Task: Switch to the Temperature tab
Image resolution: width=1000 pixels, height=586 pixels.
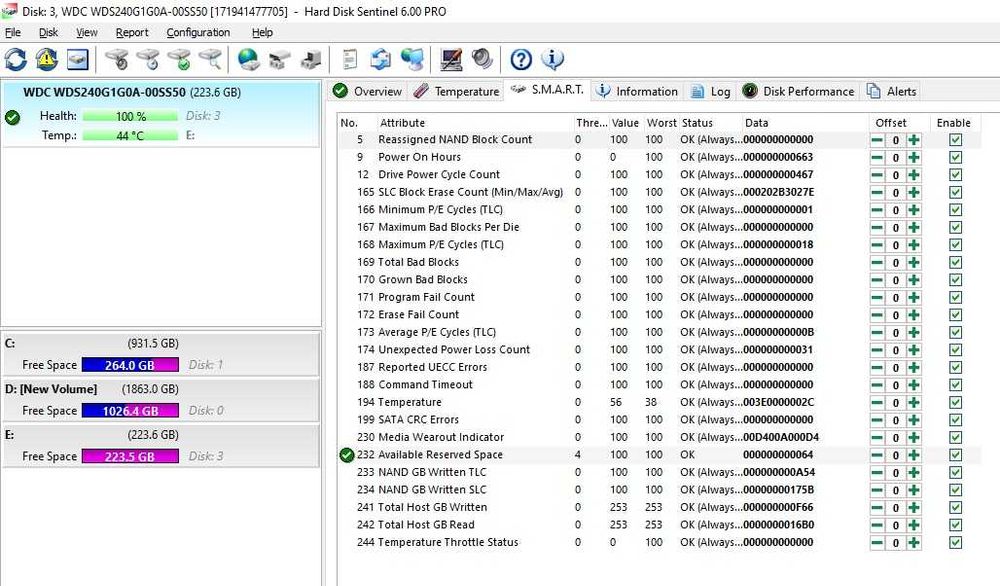Action: (457, 91)
